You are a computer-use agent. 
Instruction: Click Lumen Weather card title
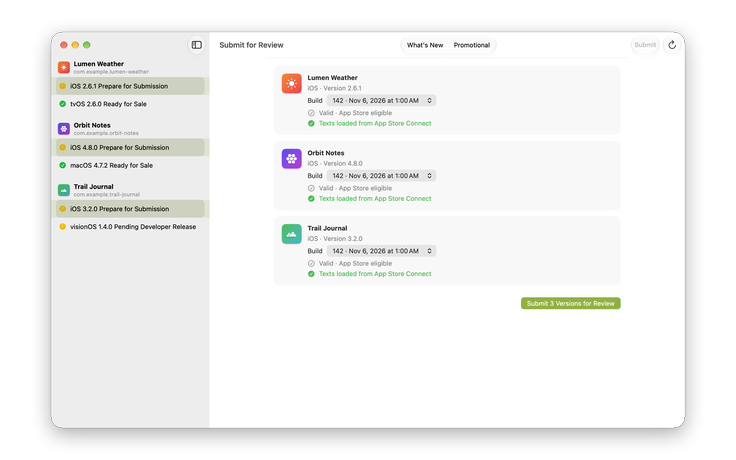pos(332,78)
